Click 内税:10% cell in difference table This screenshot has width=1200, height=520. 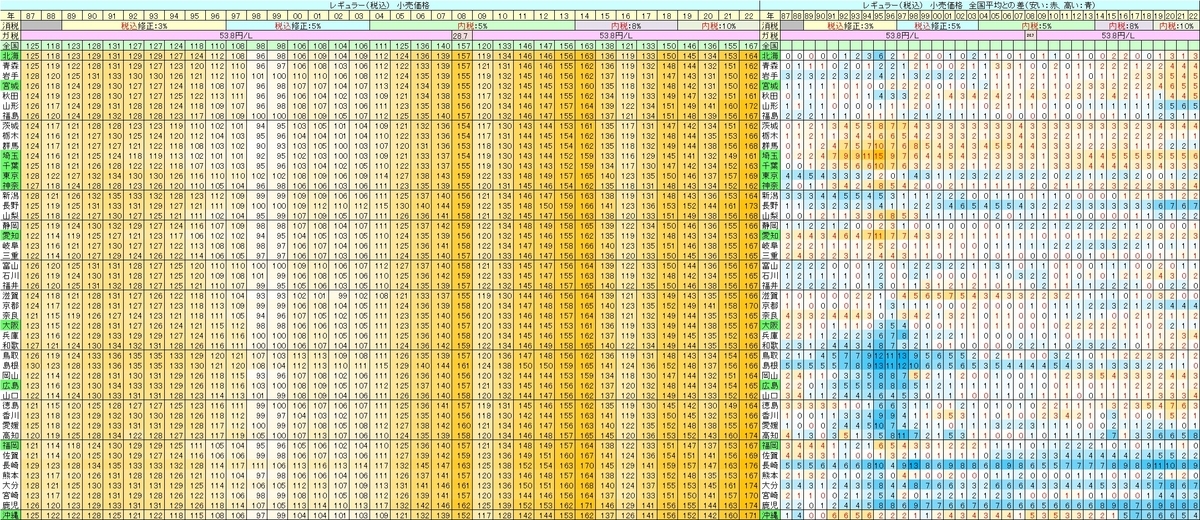point(1176,25)
